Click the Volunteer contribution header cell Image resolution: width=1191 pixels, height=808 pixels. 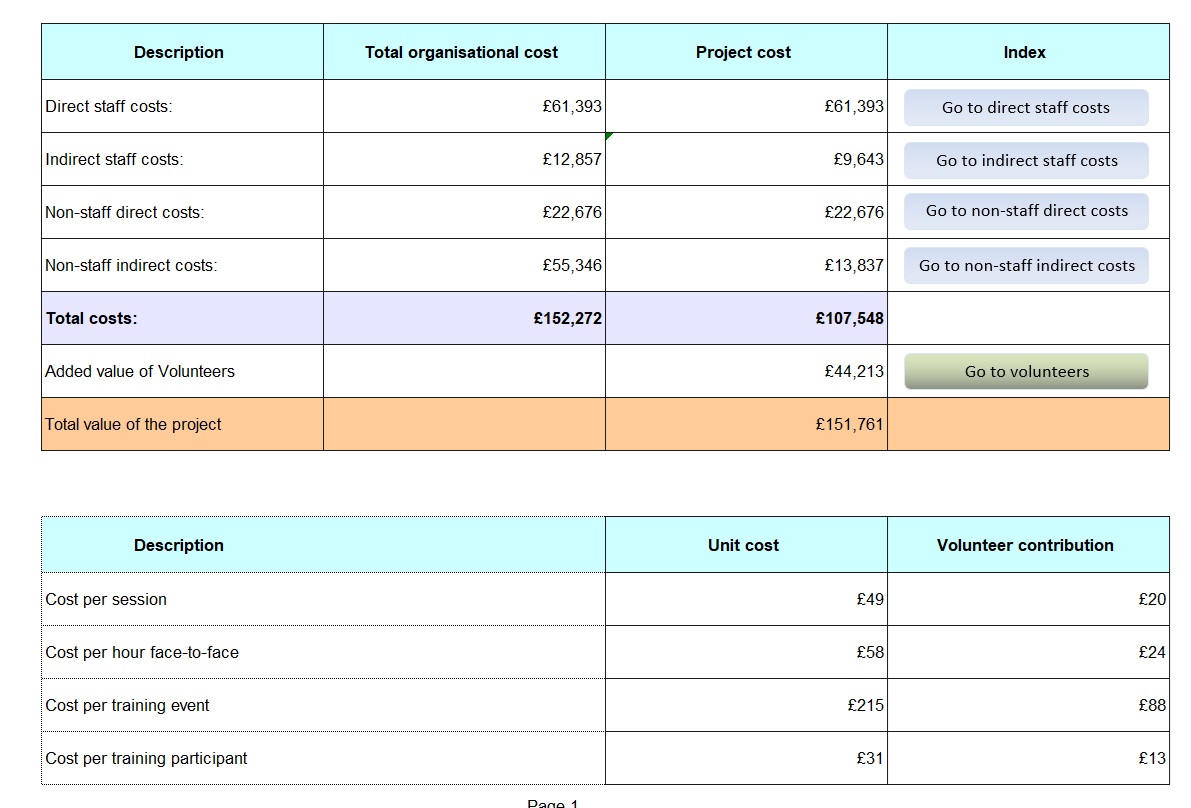pos(1025,545)
